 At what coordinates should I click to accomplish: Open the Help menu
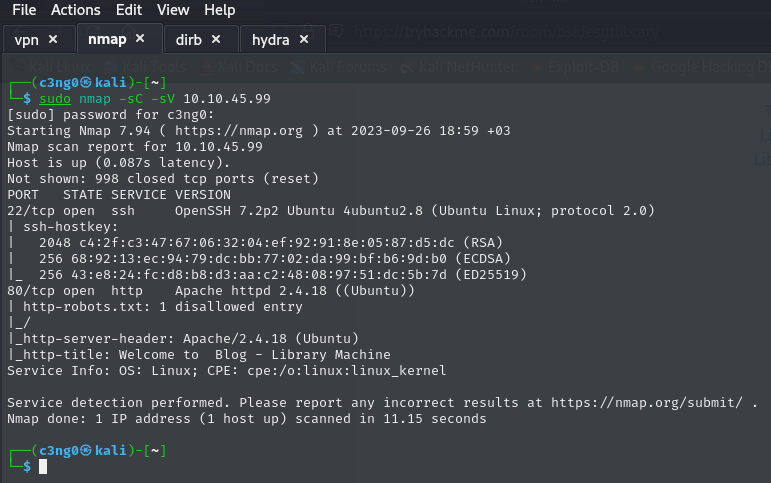point(219,10)
